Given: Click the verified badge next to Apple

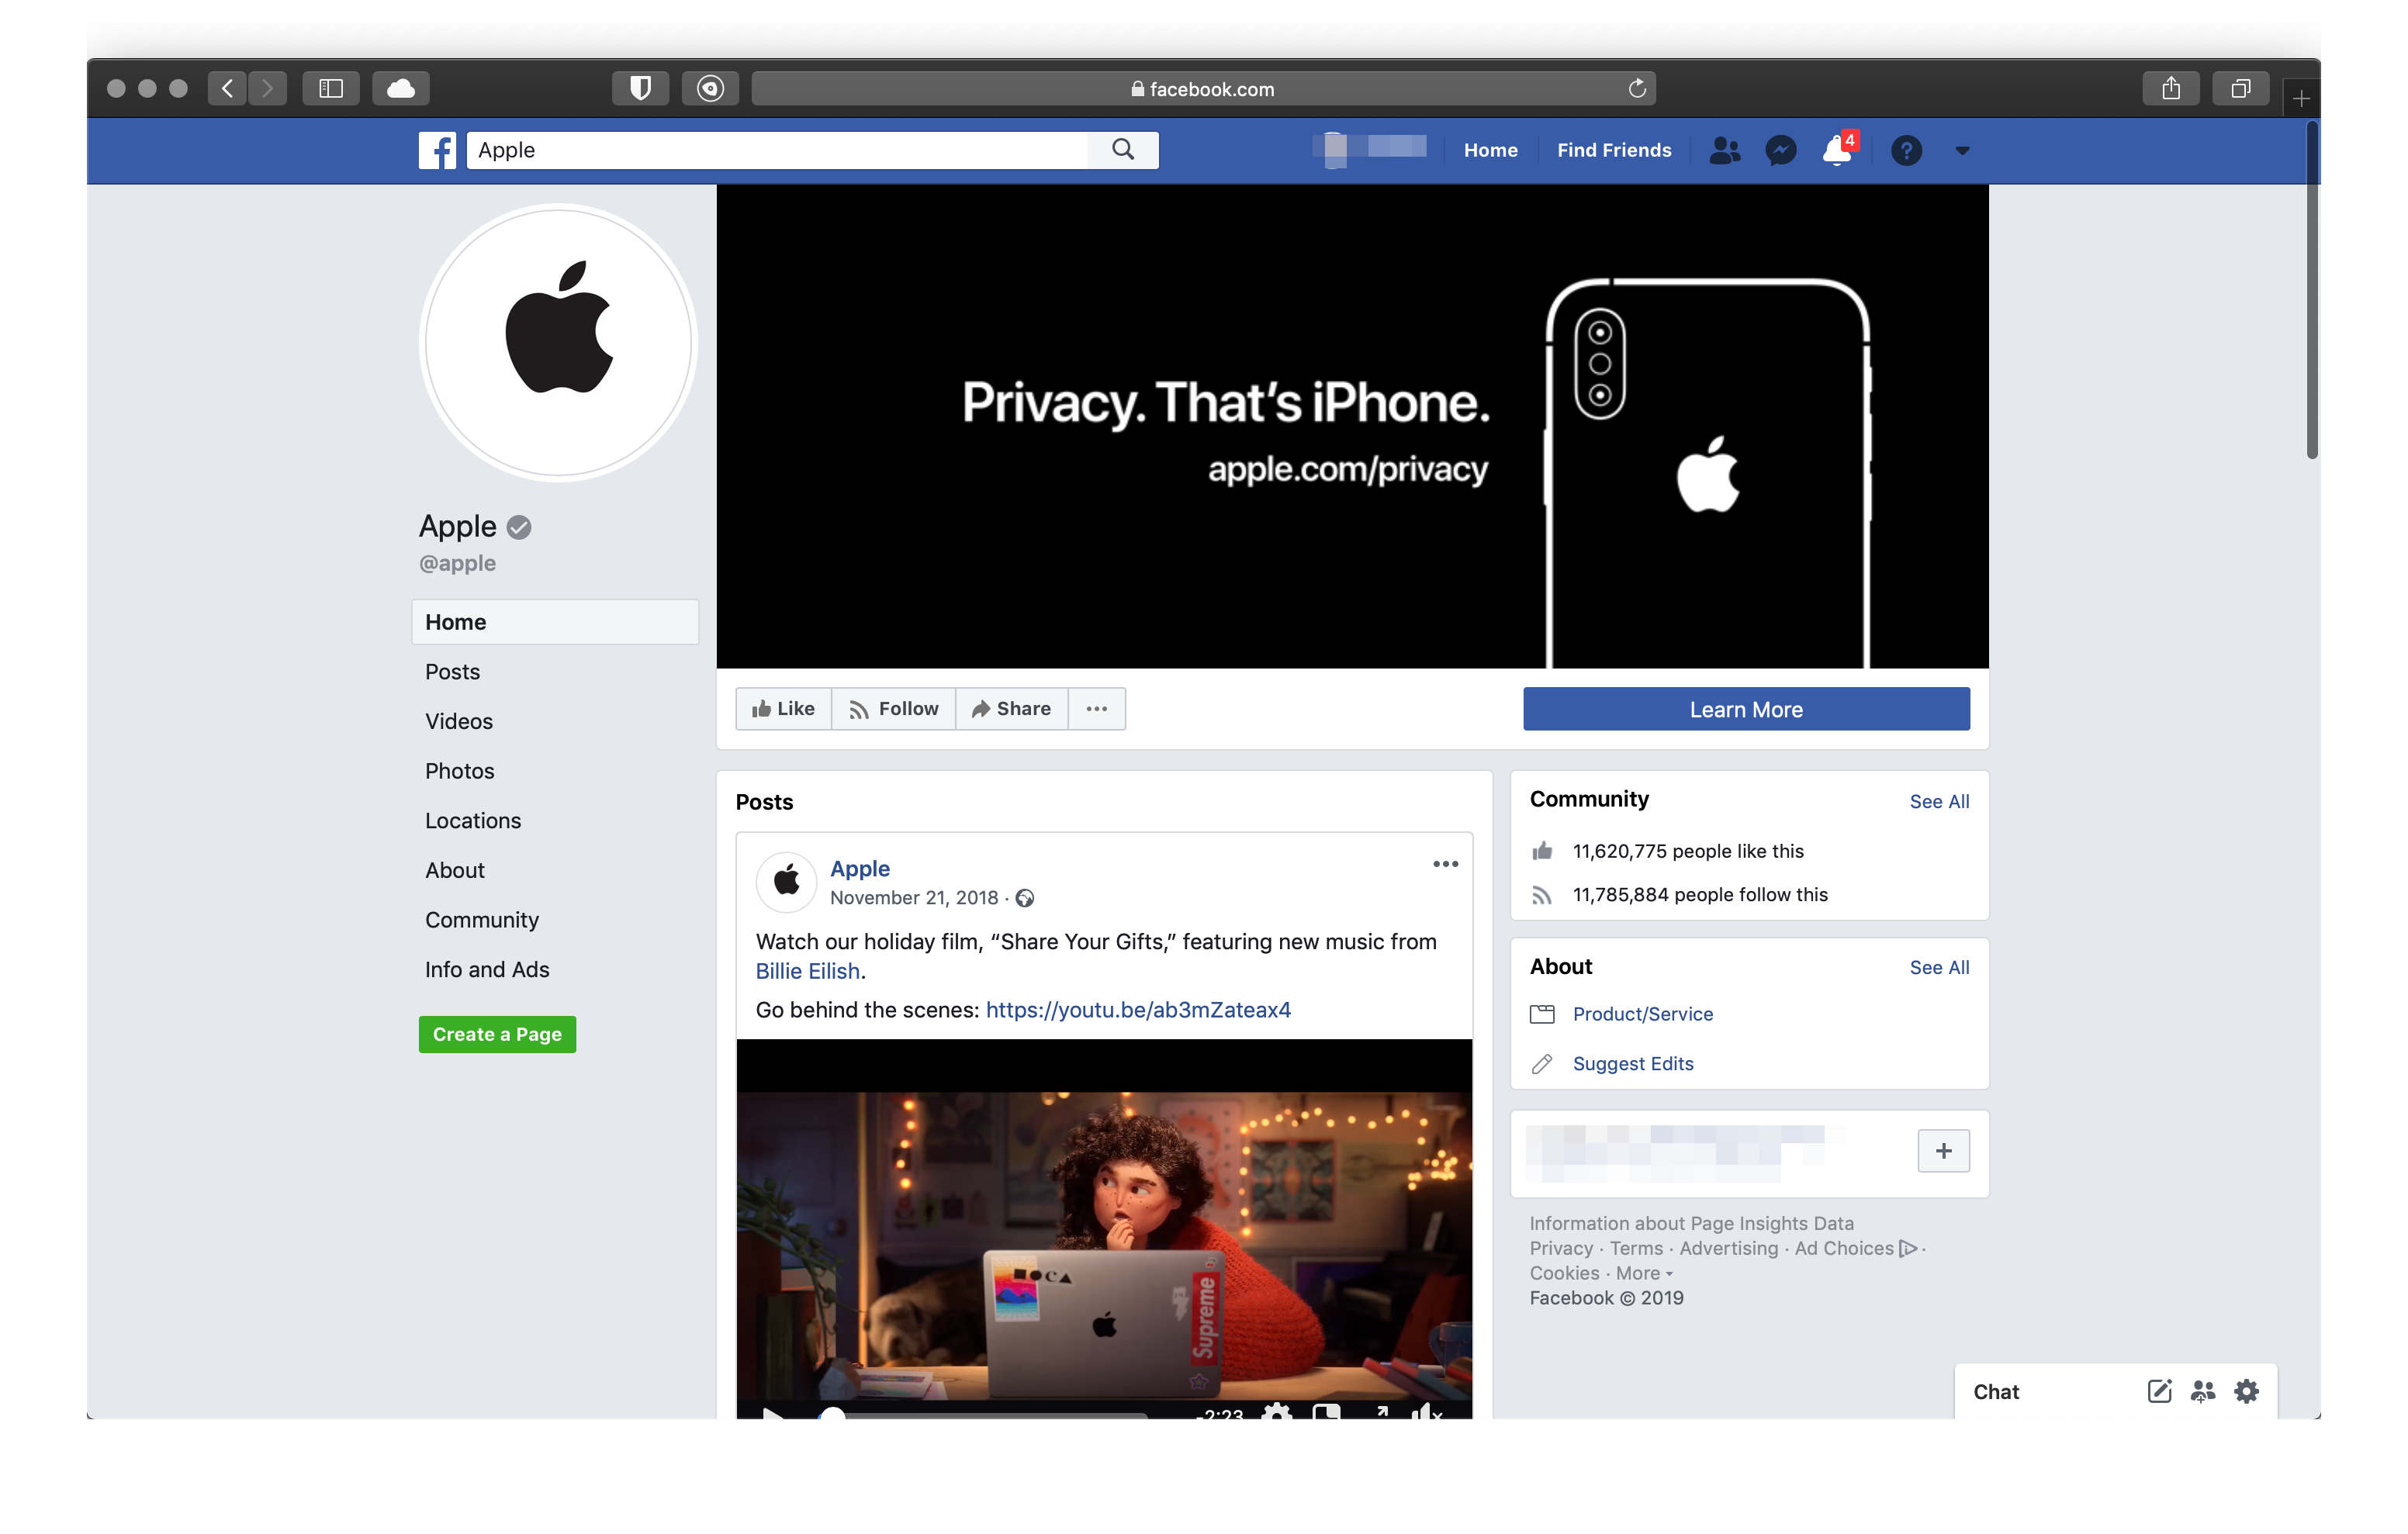Looking at the screenshot, I should 518,526.
